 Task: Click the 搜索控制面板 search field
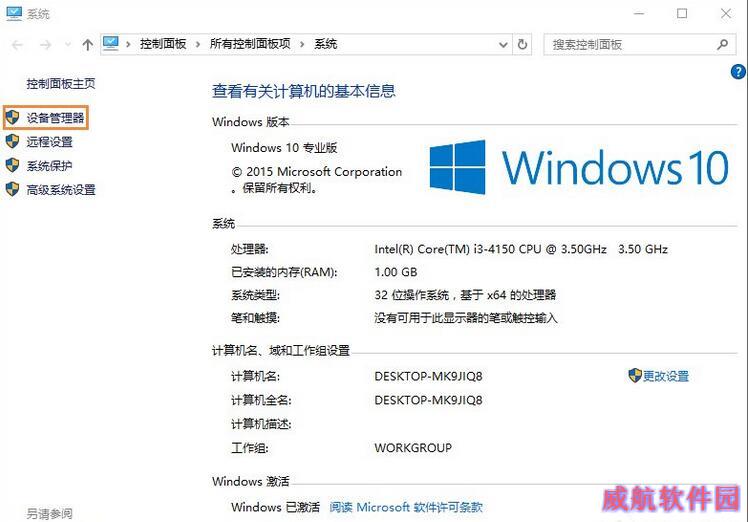click(x=629, y=44)
